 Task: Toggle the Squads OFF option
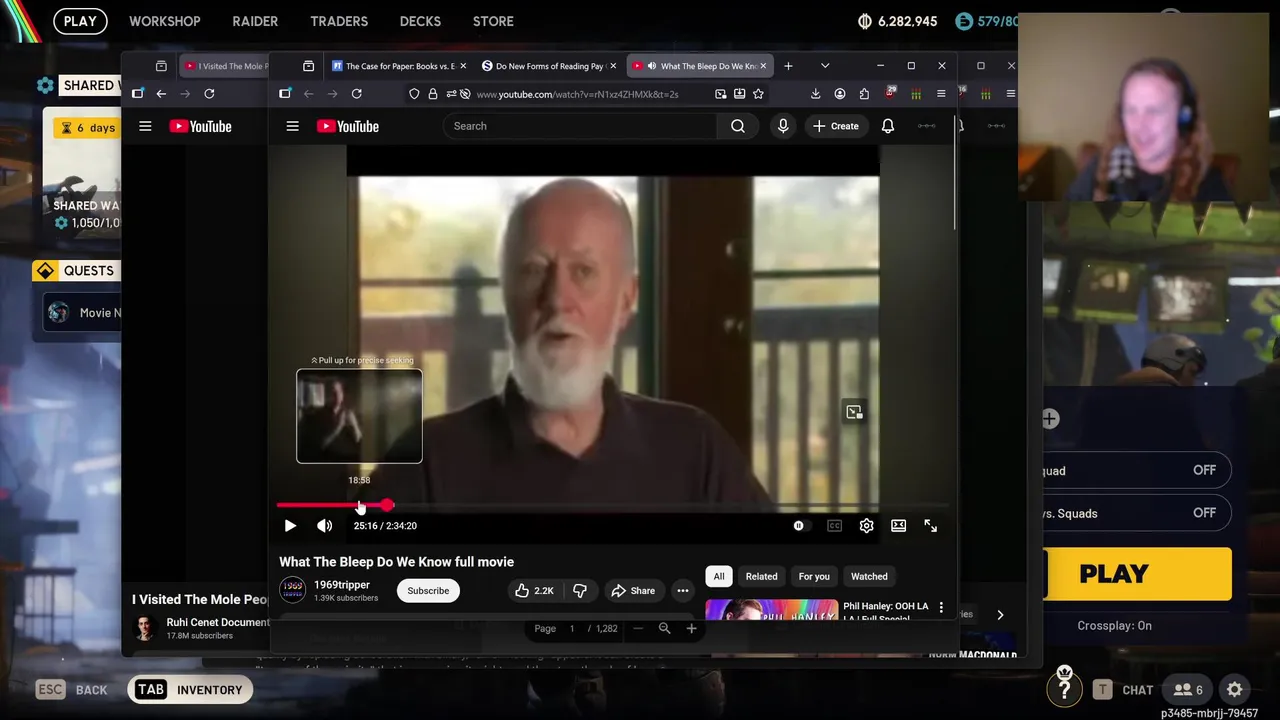[1137, 513]
